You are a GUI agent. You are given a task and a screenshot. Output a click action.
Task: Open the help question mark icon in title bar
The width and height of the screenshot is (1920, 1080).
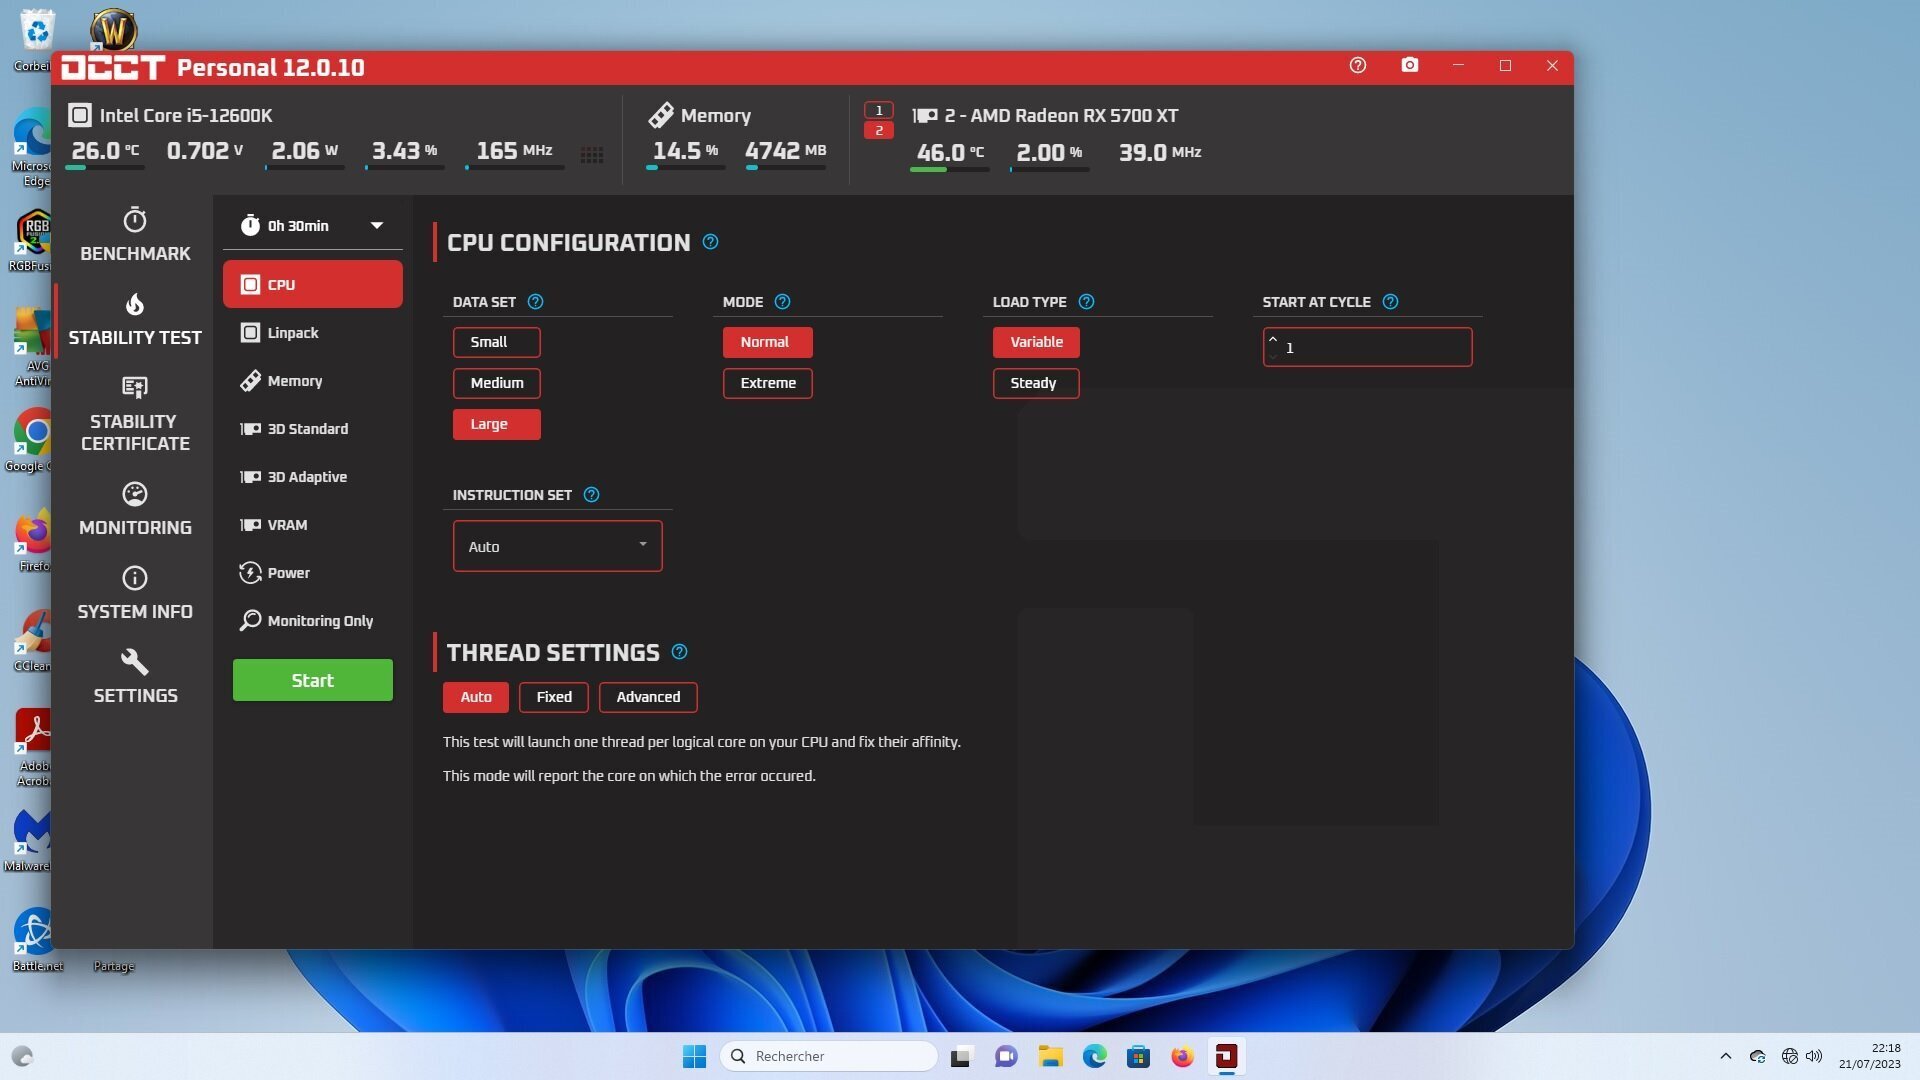tap(1357, 66)
